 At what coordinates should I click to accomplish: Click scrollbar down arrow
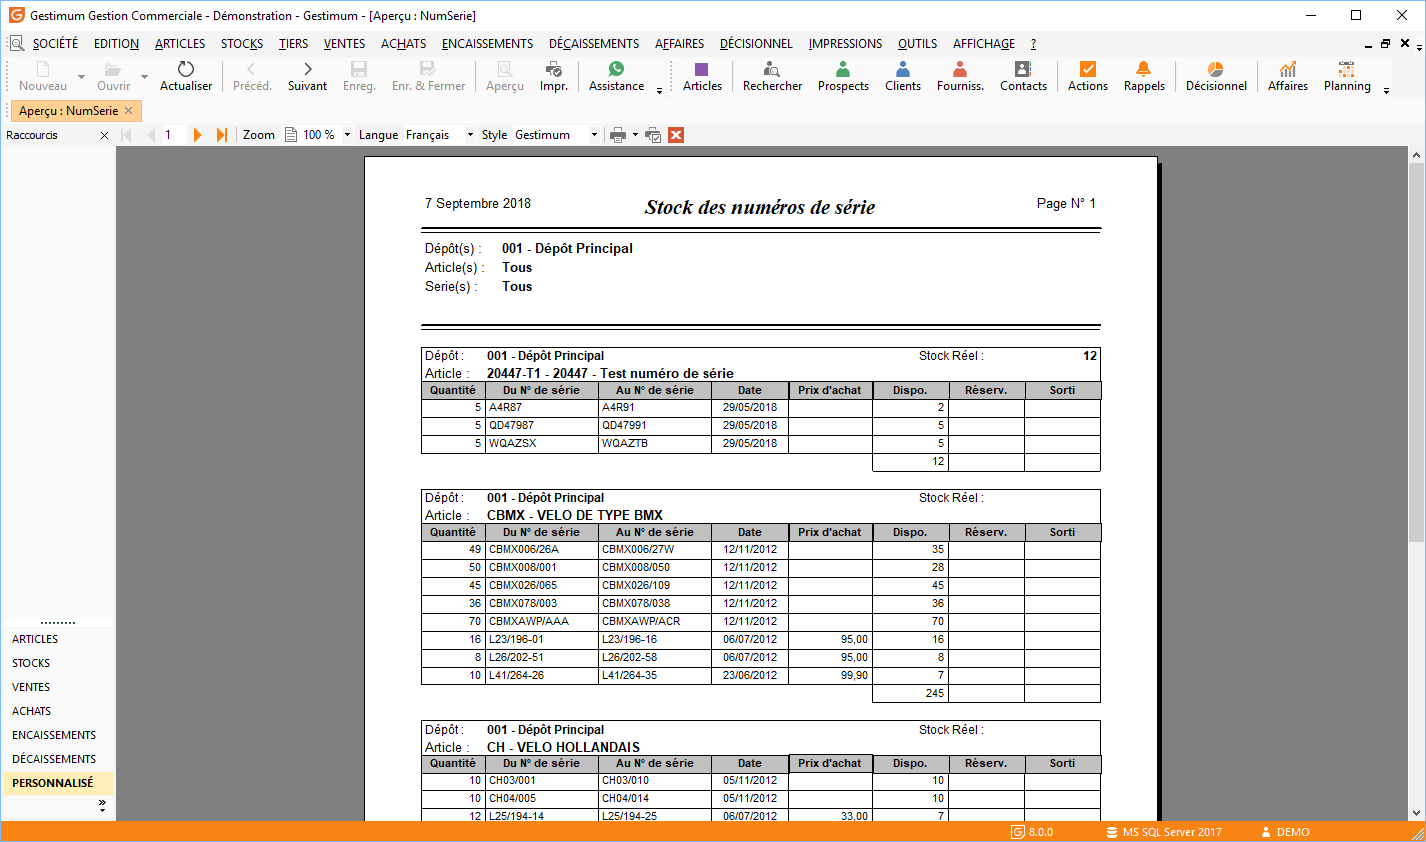(x=1416, y=813)
